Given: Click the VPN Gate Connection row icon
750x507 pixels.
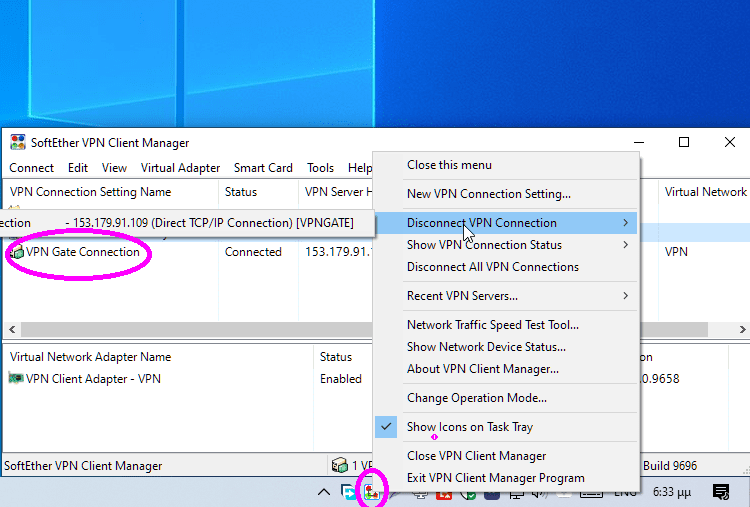Looking at the screenshot, I should tap(17, 252).
